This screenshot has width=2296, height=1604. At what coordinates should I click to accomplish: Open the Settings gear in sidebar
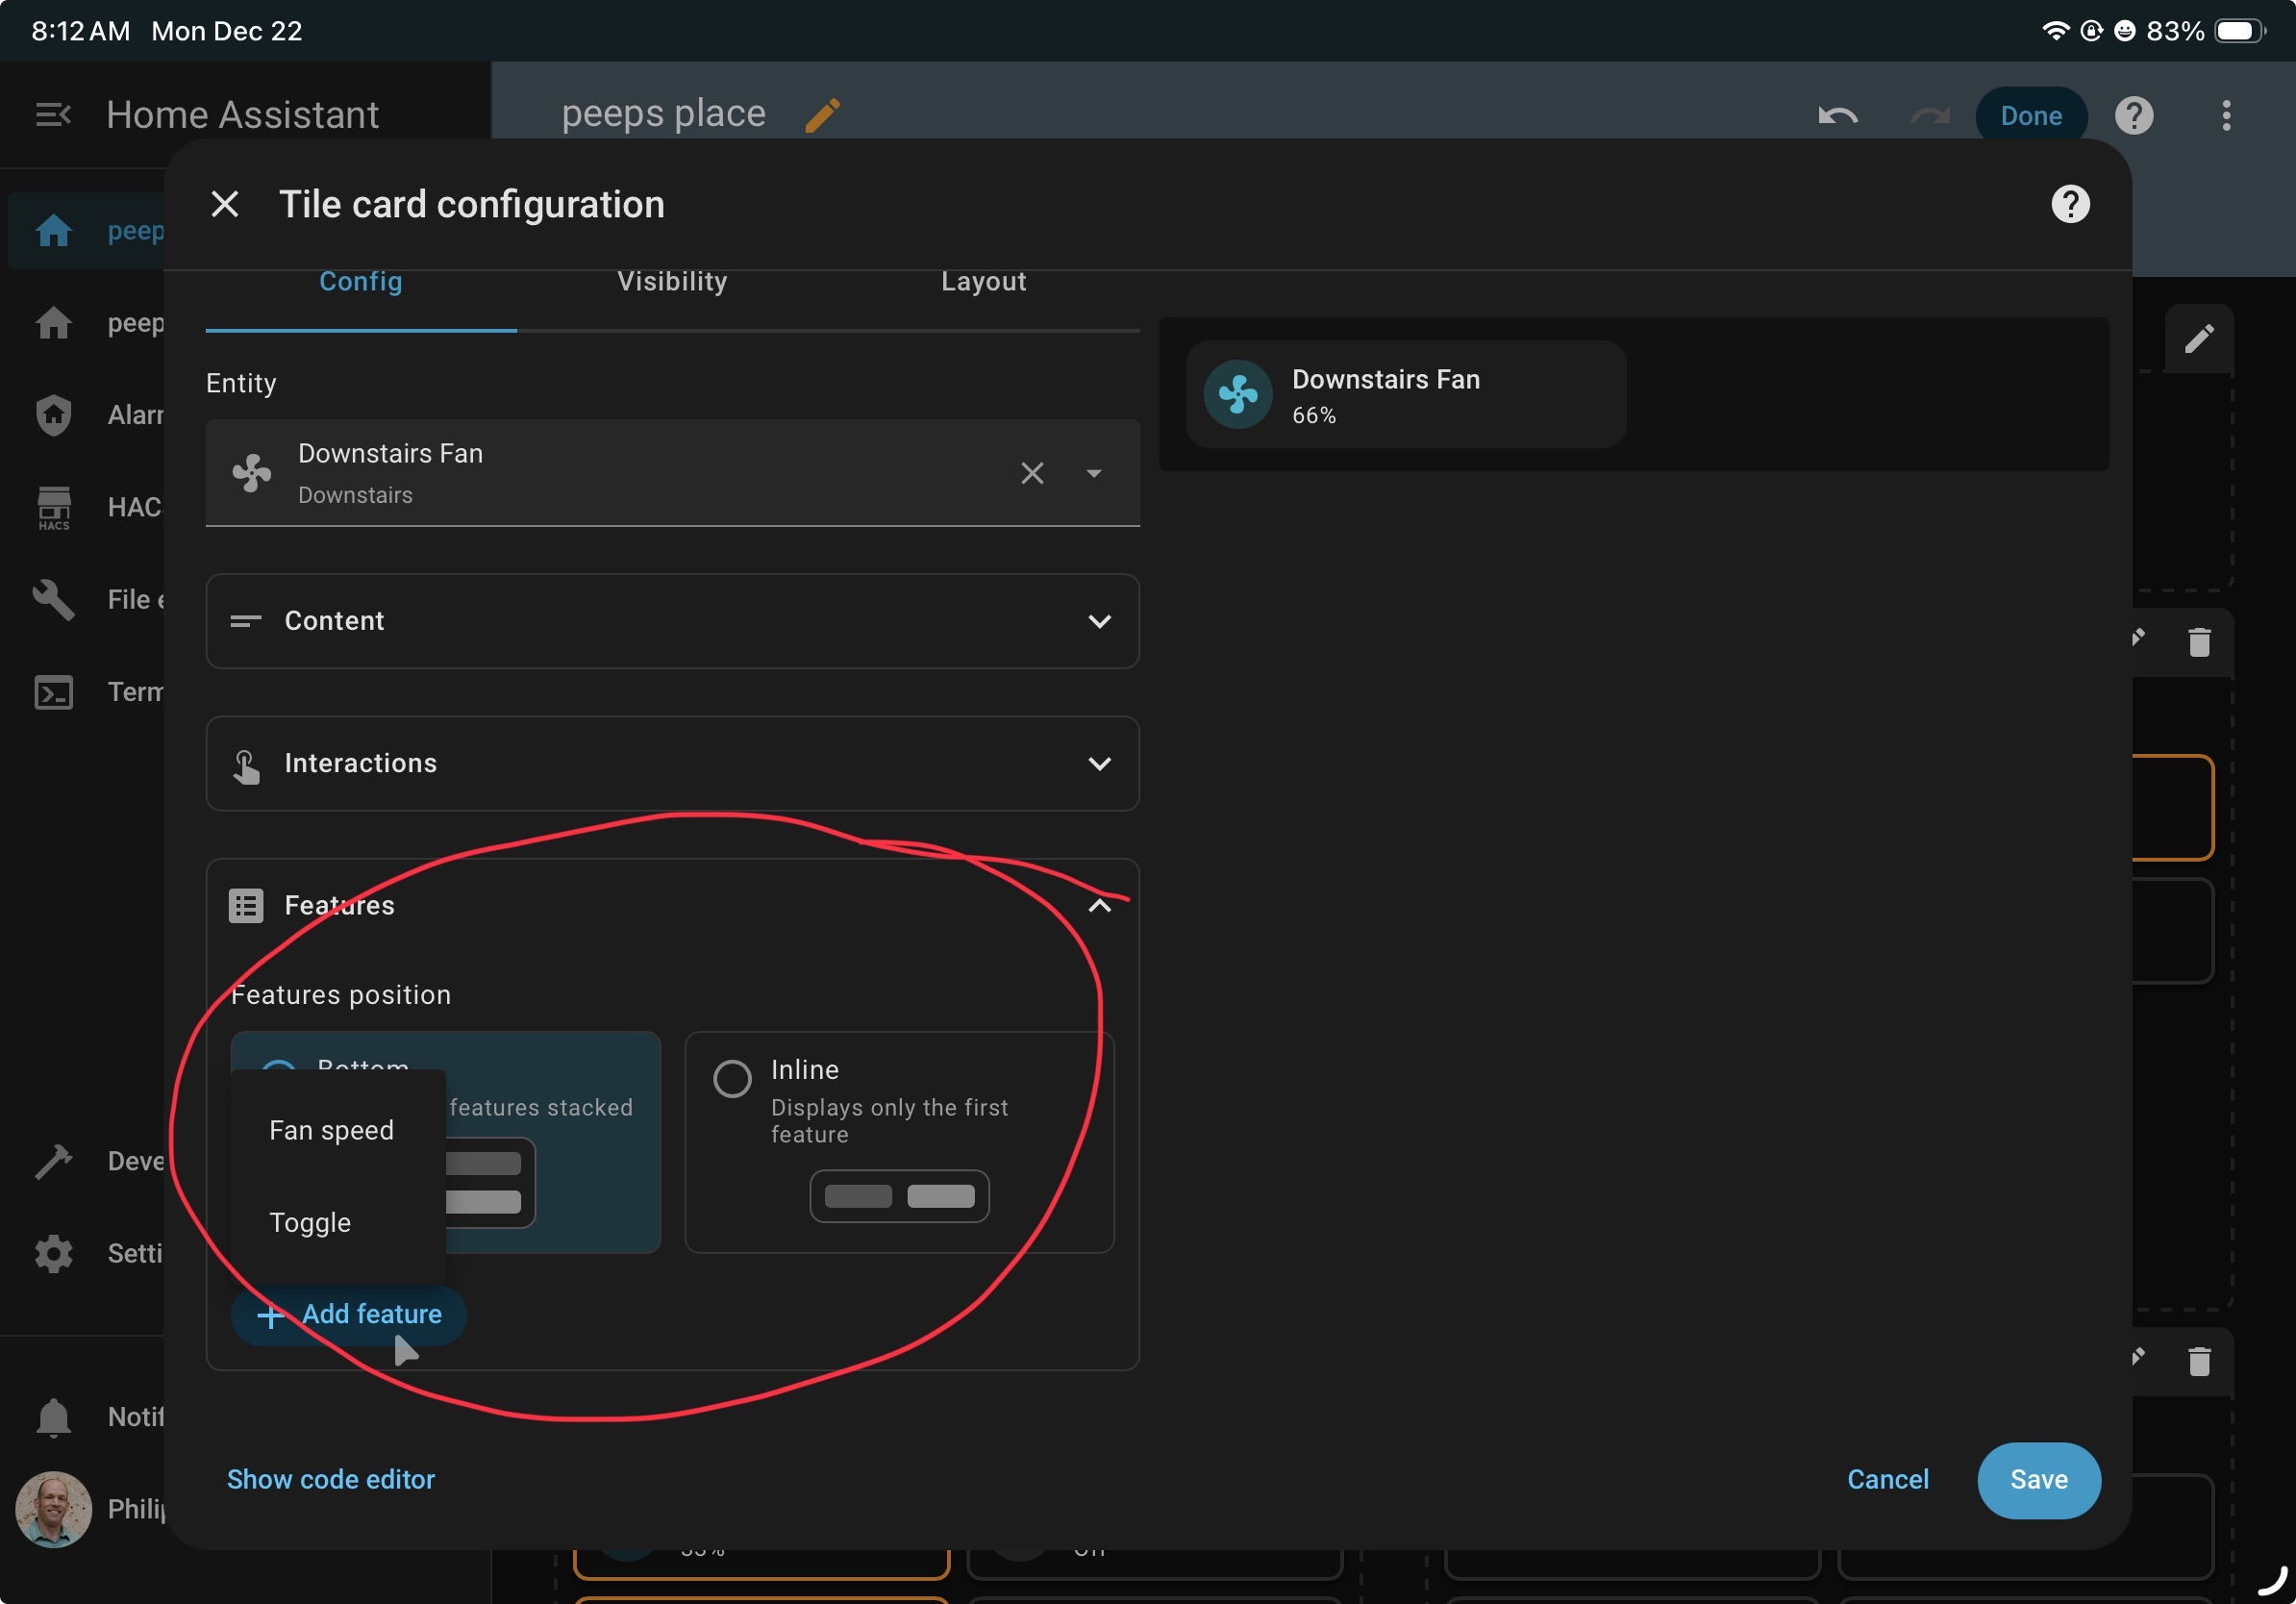pyautogui.click(x=54, y=1253)
